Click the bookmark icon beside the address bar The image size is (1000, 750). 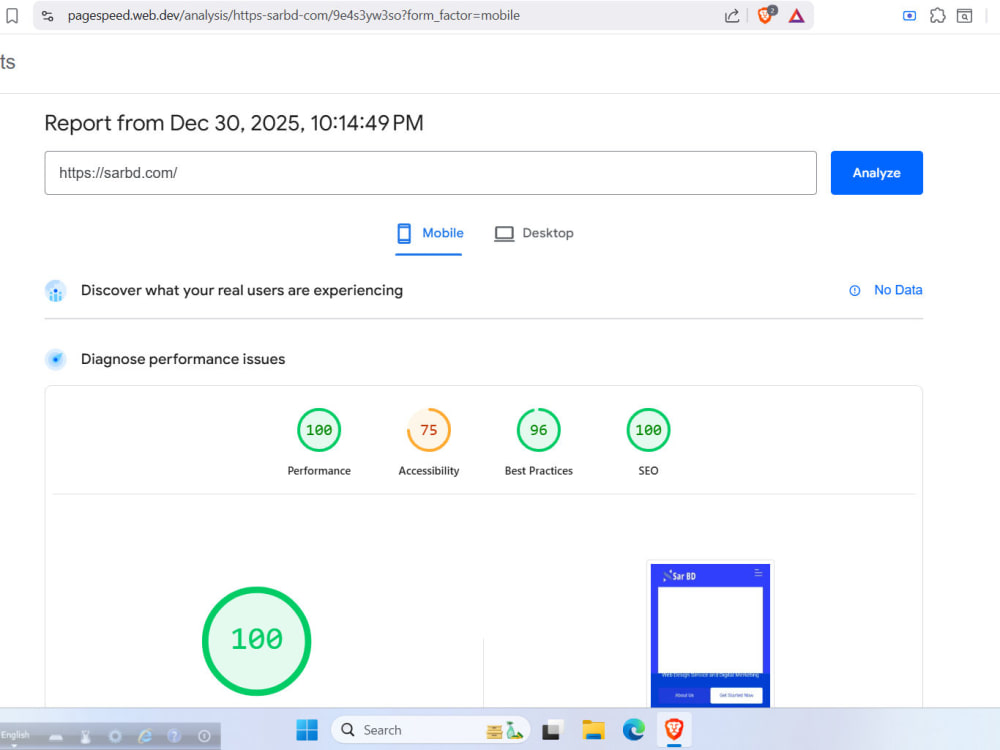11,15
